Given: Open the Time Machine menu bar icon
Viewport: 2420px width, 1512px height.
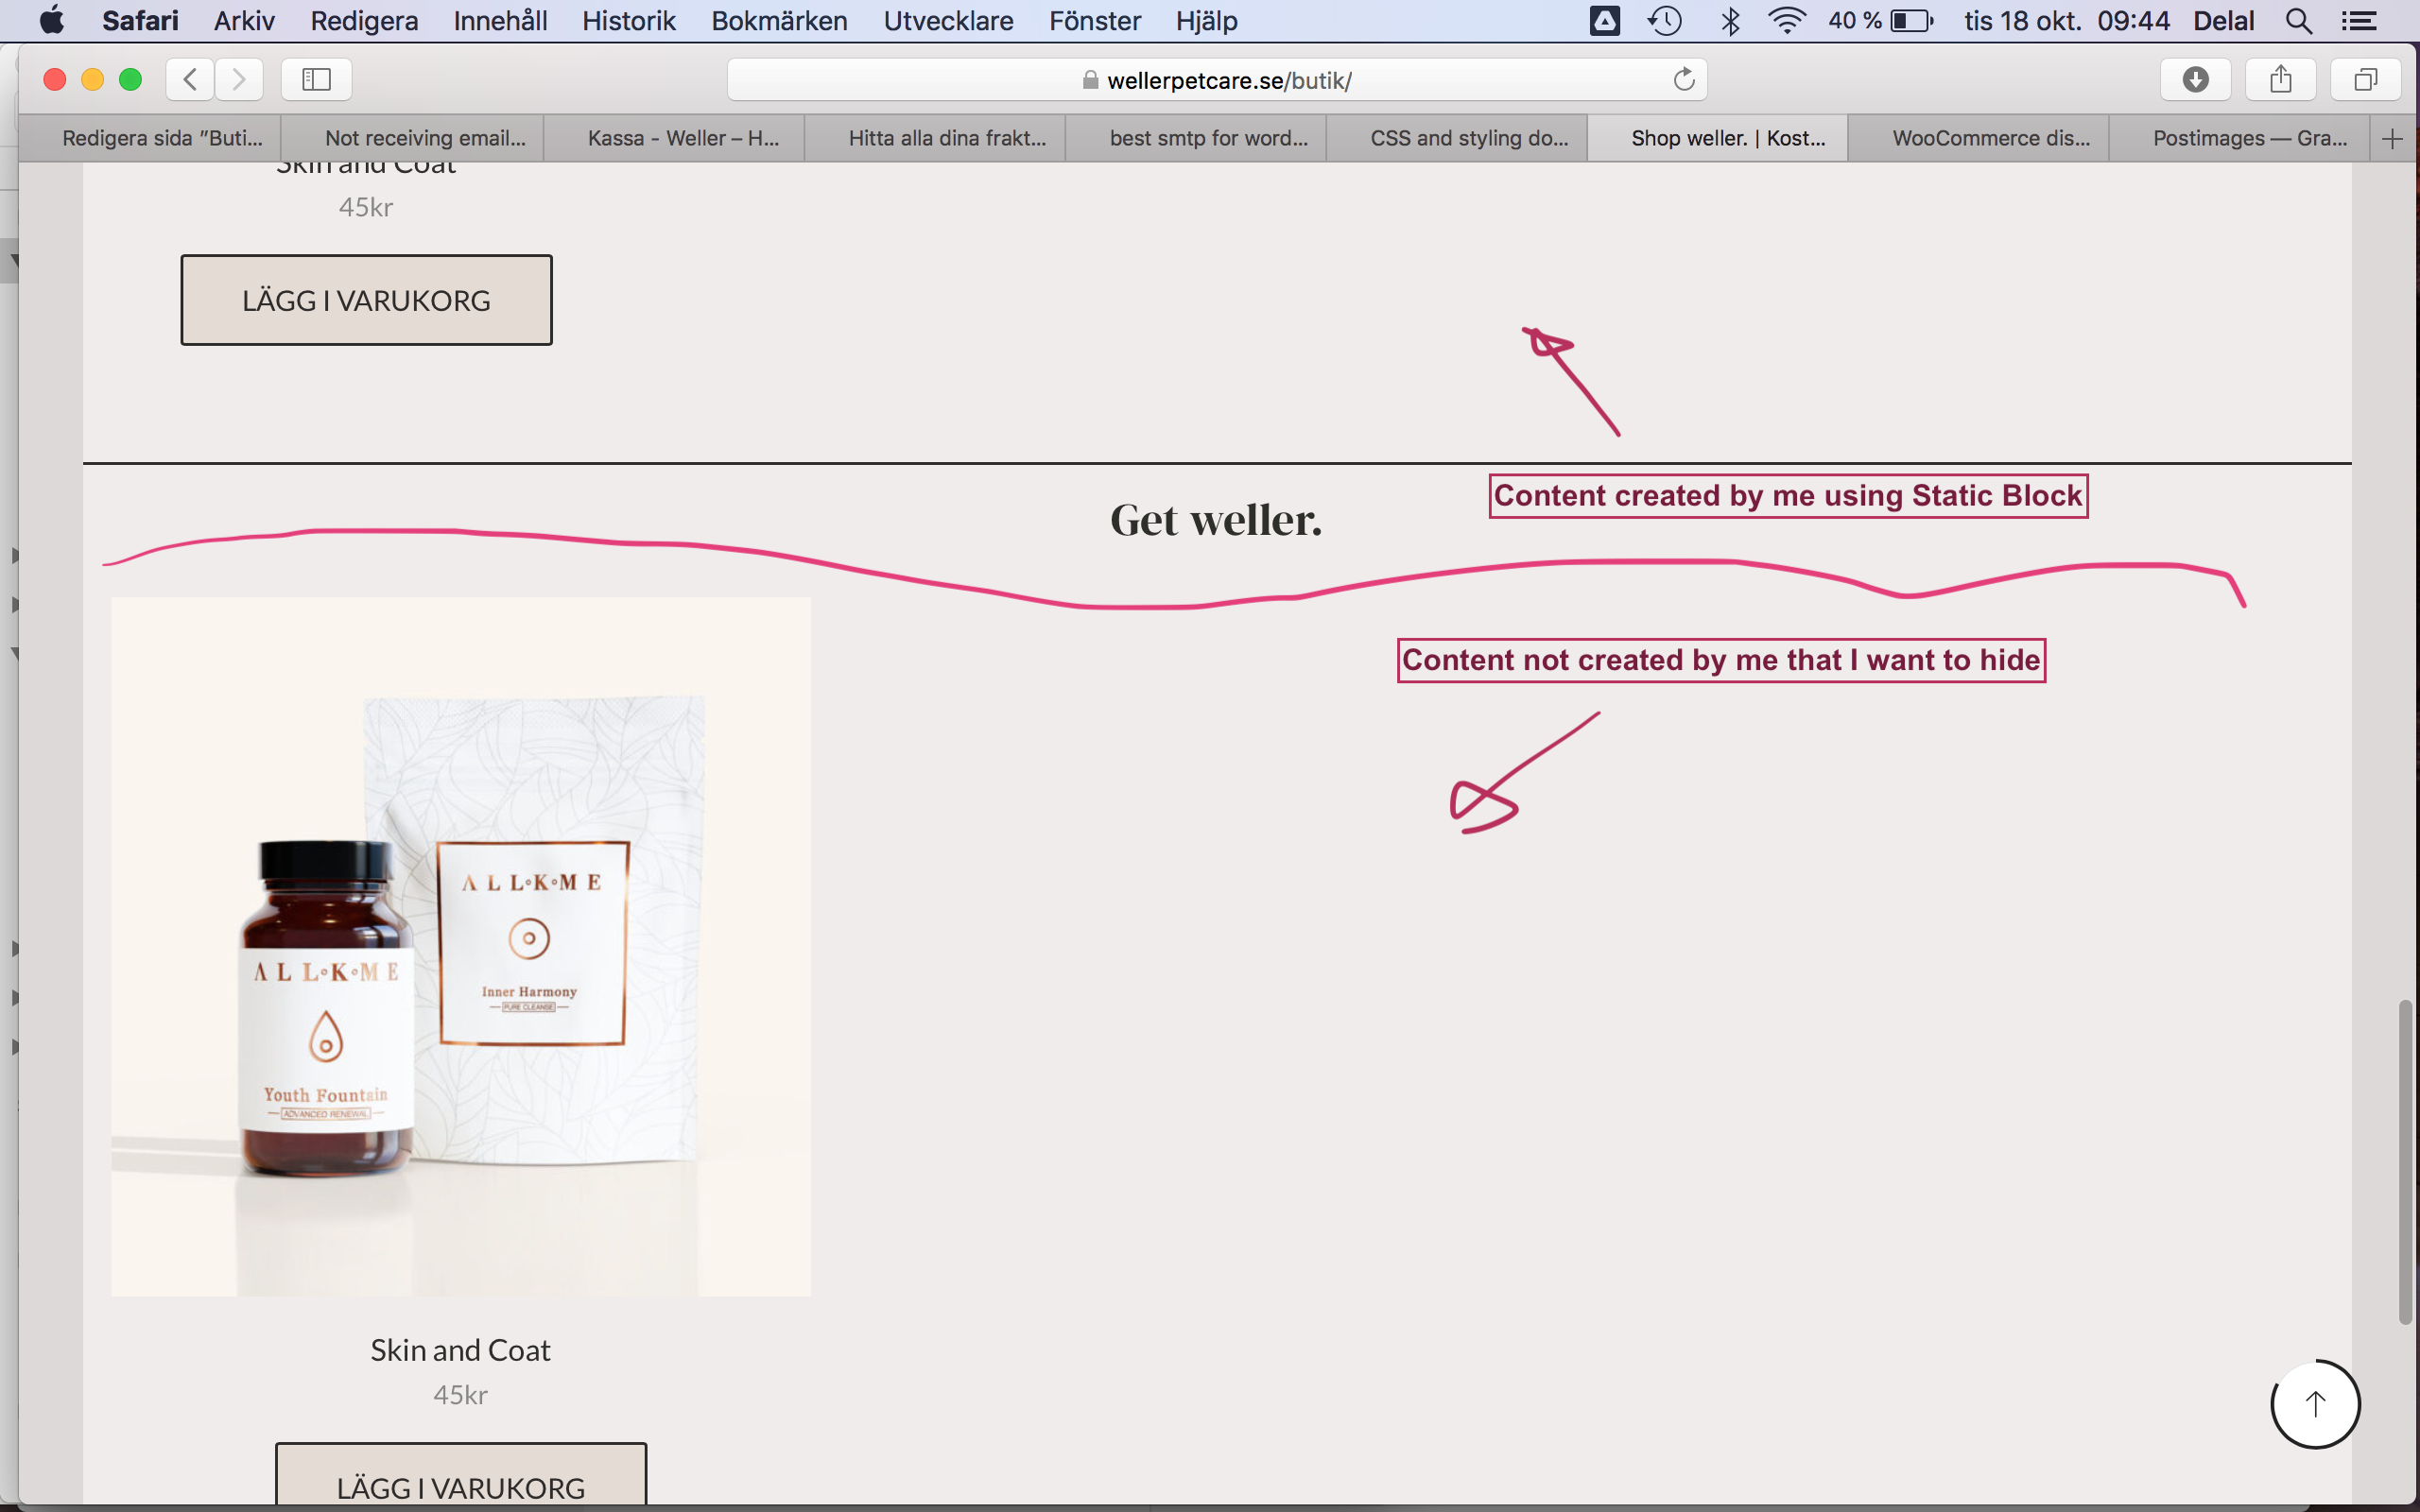Looking at the screenshot, I should tap(1665, 21).
